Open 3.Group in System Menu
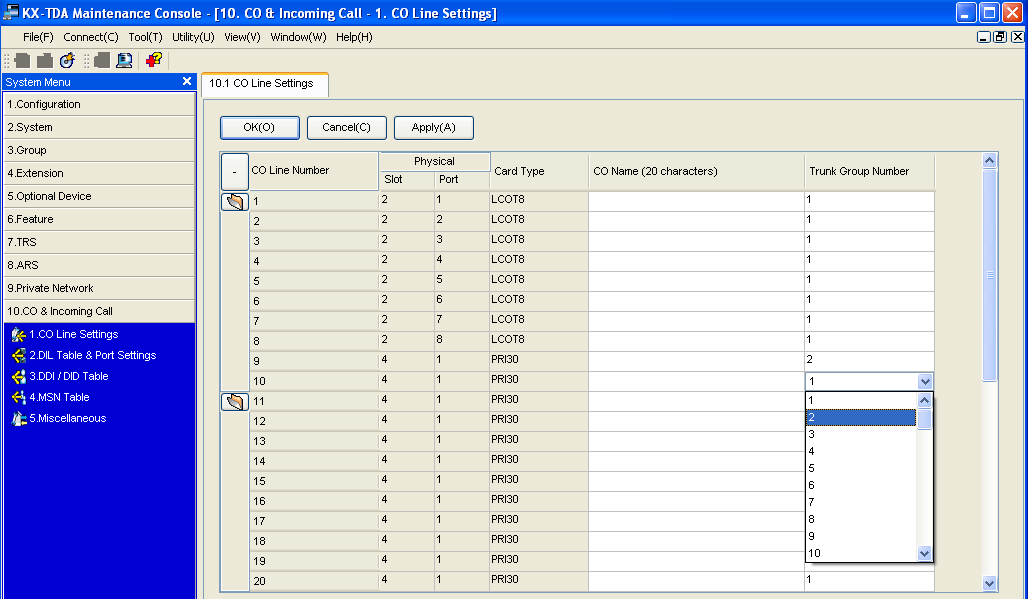The width and height of the screenshot is (1028, 599). tap(100, 150)
